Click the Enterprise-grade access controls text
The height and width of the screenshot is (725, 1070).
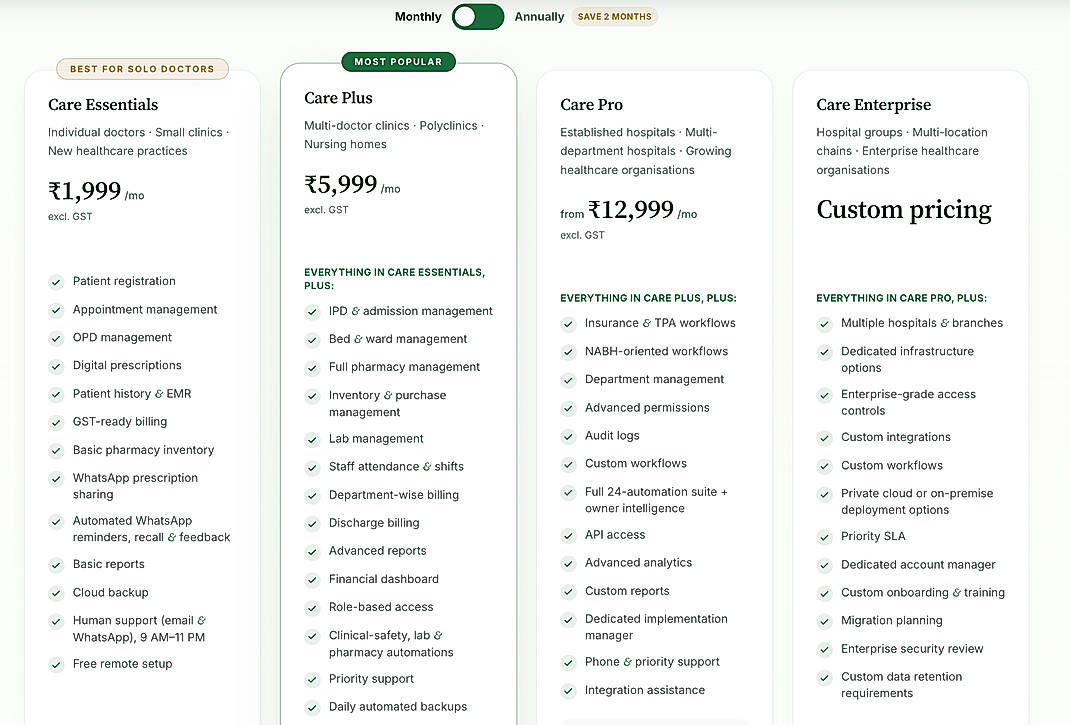pyautogui.click(x=908, y=402)
